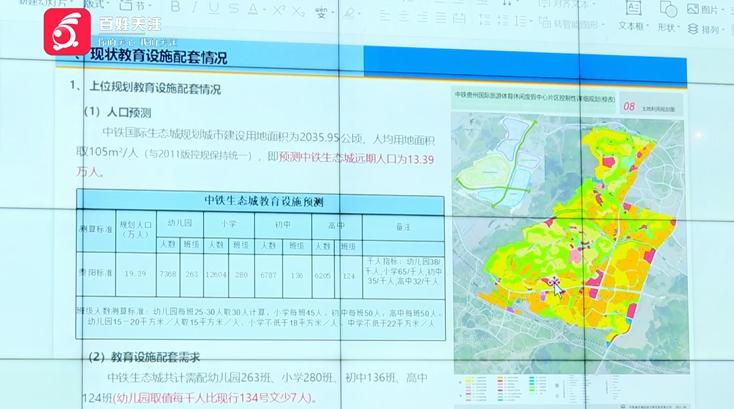Open the 转智能图形 convert-to-SmartArt dropdown
The width and height of the screenshot is (734, 409).
point(571,23)
